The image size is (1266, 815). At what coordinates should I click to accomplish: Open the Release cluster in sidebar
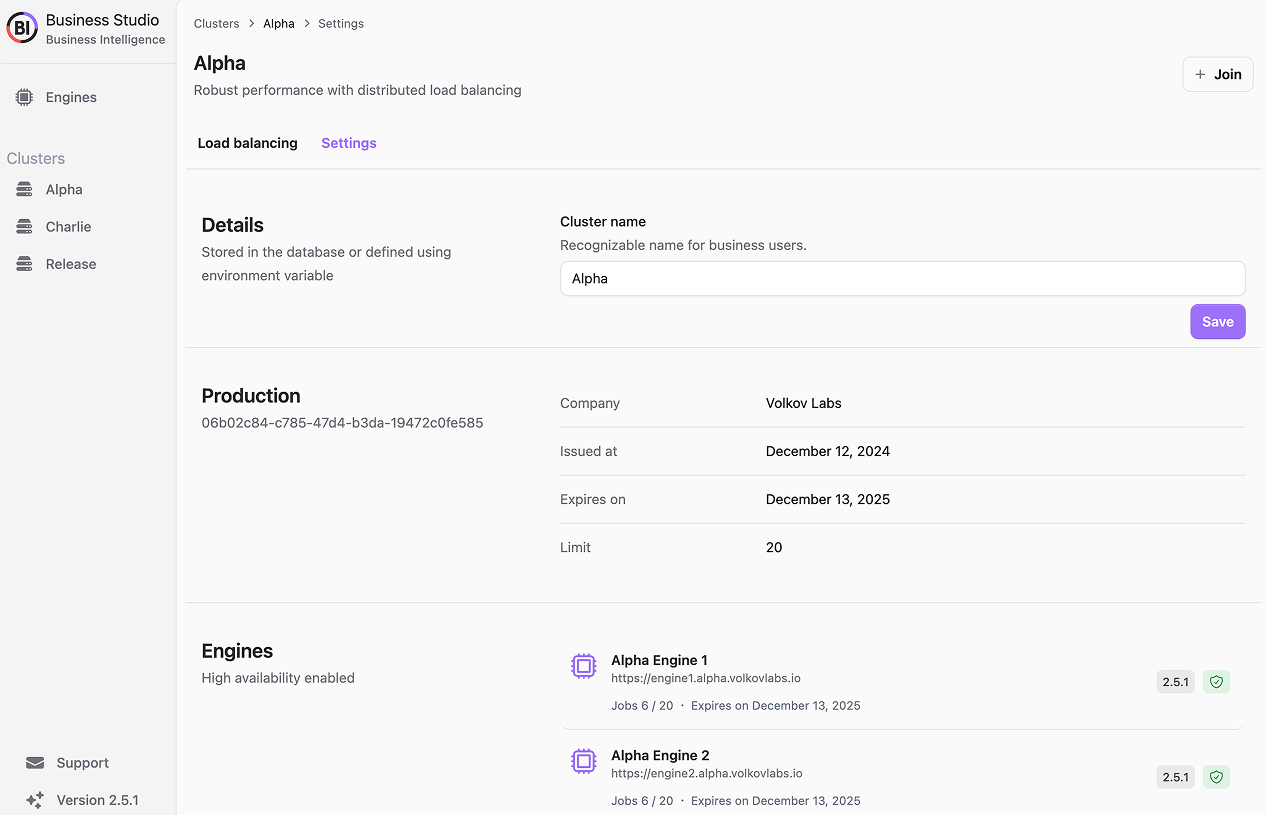[x=71, y=264]
